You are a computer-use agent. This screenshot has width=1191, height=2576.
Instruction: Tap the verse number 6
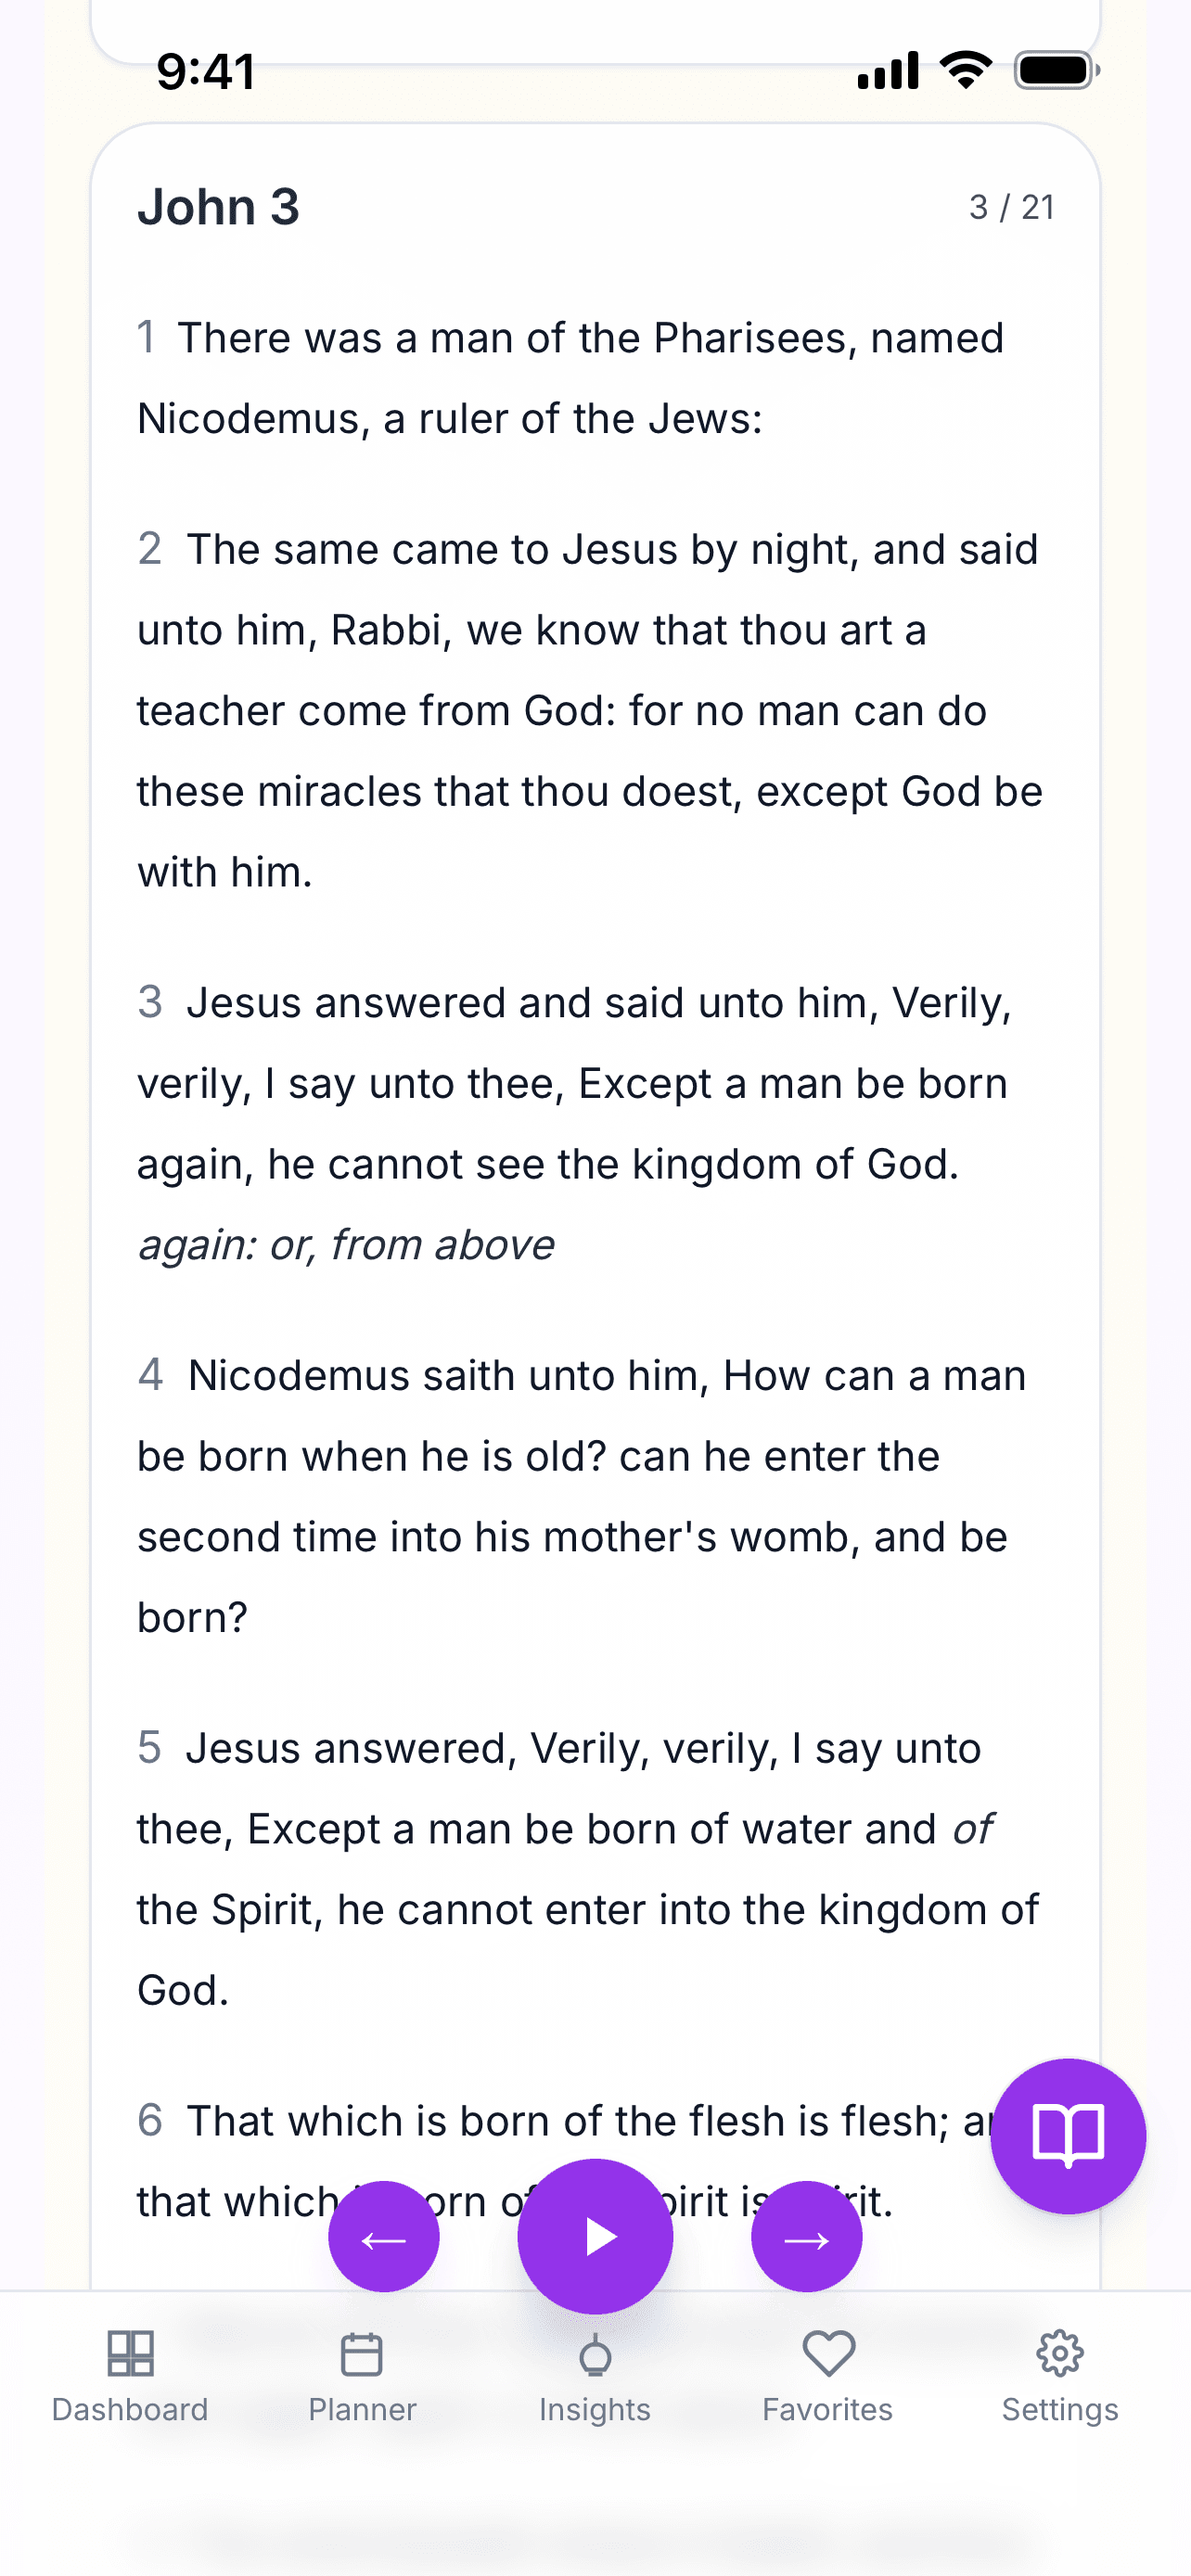tap(150, 2120)
